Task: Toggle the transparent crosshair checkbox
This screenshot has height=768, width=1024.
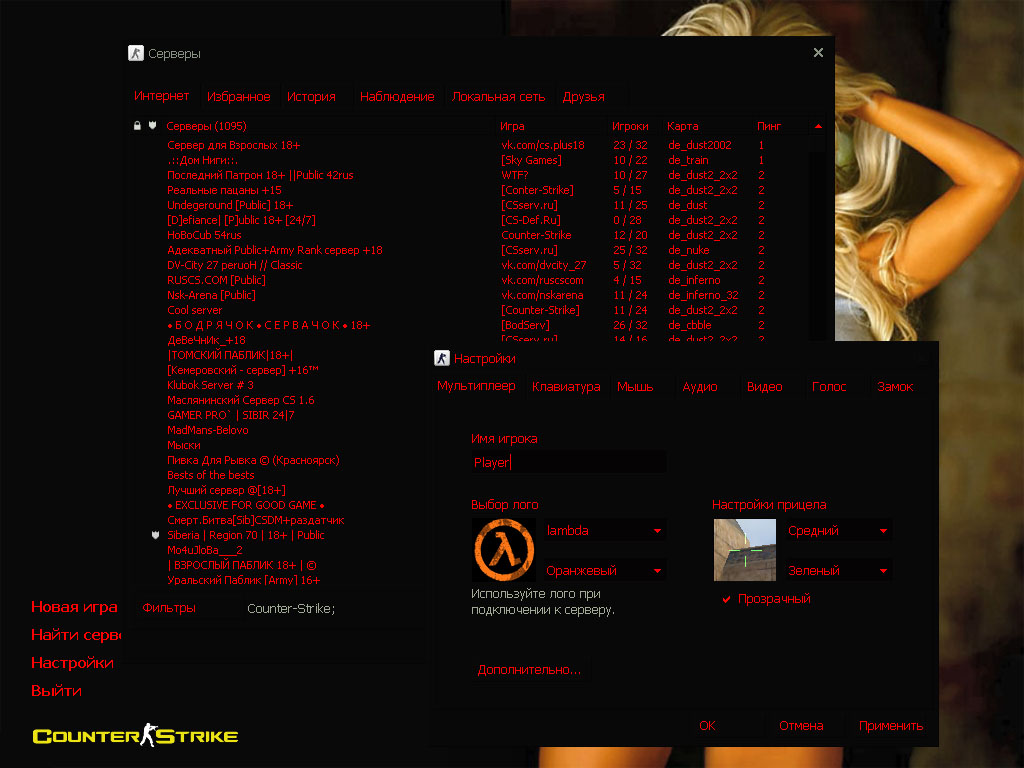Action: pos(726,599)
